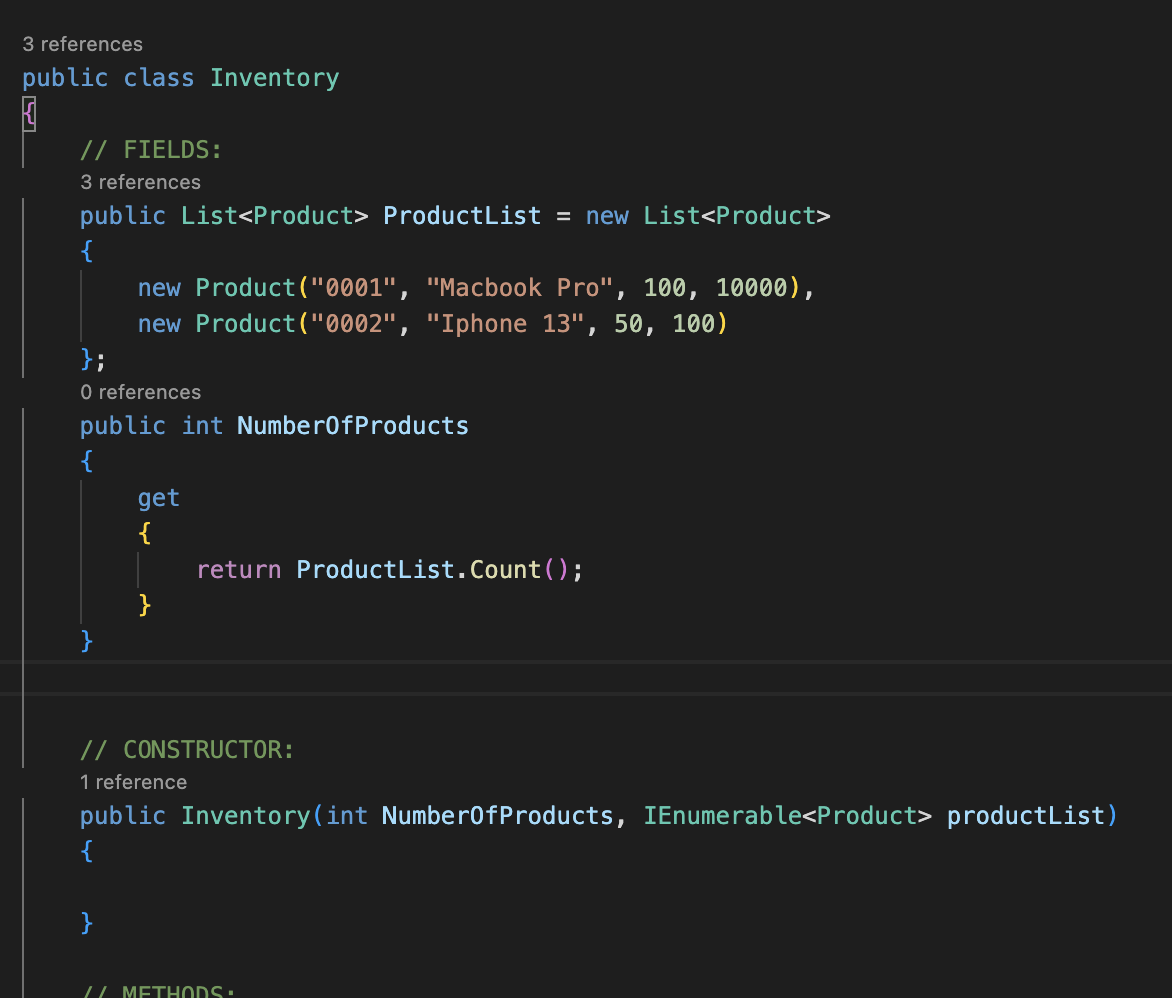
Task: Open the '3 references' CodeLens above class Inventory
Action: click(x=82, y=44)
